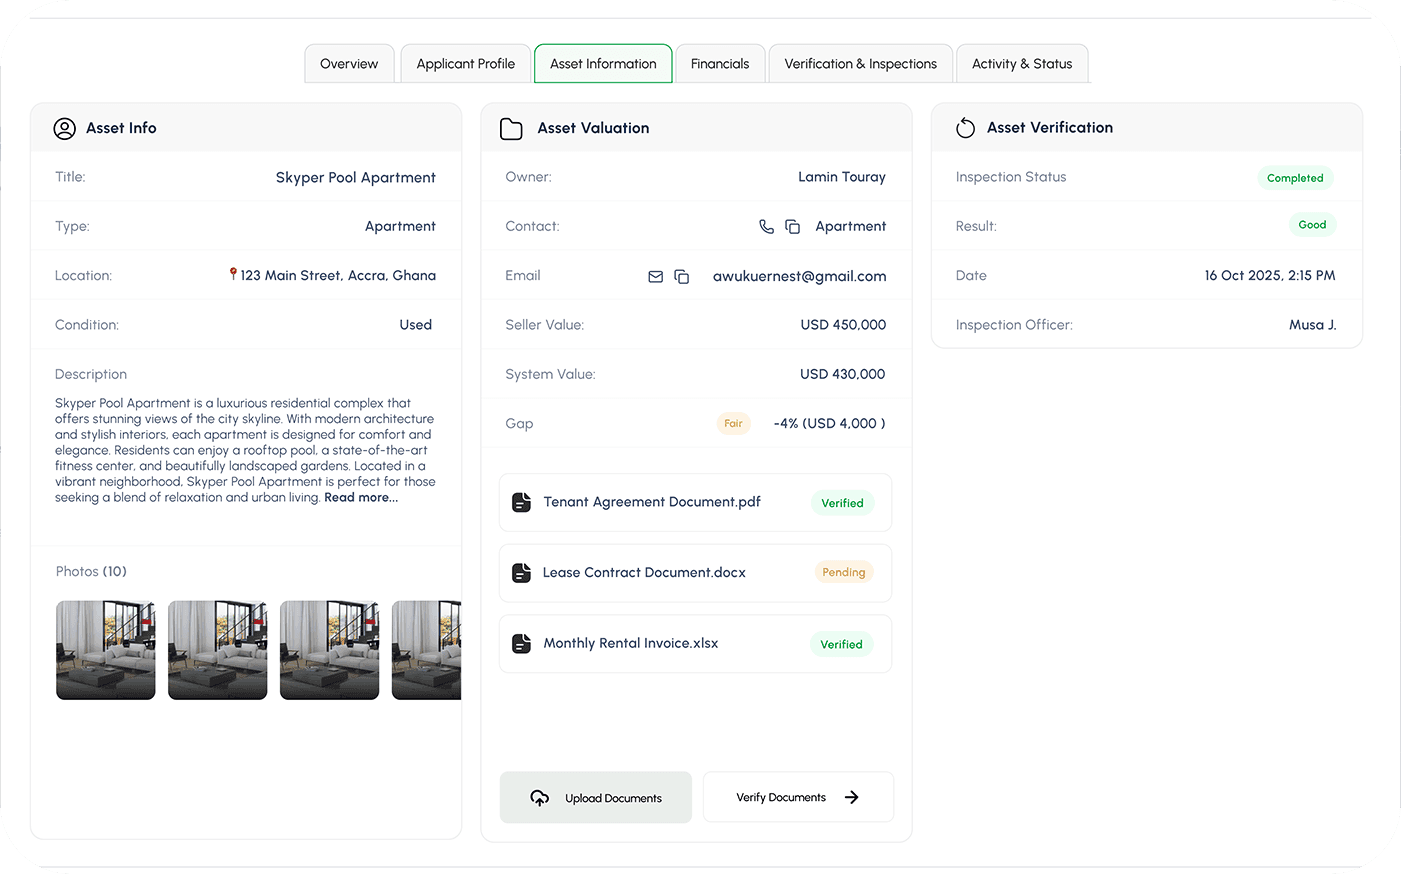Click the Asset Verification refresh icon
This screenshot has width=1401, height=874.
[965, 128]
